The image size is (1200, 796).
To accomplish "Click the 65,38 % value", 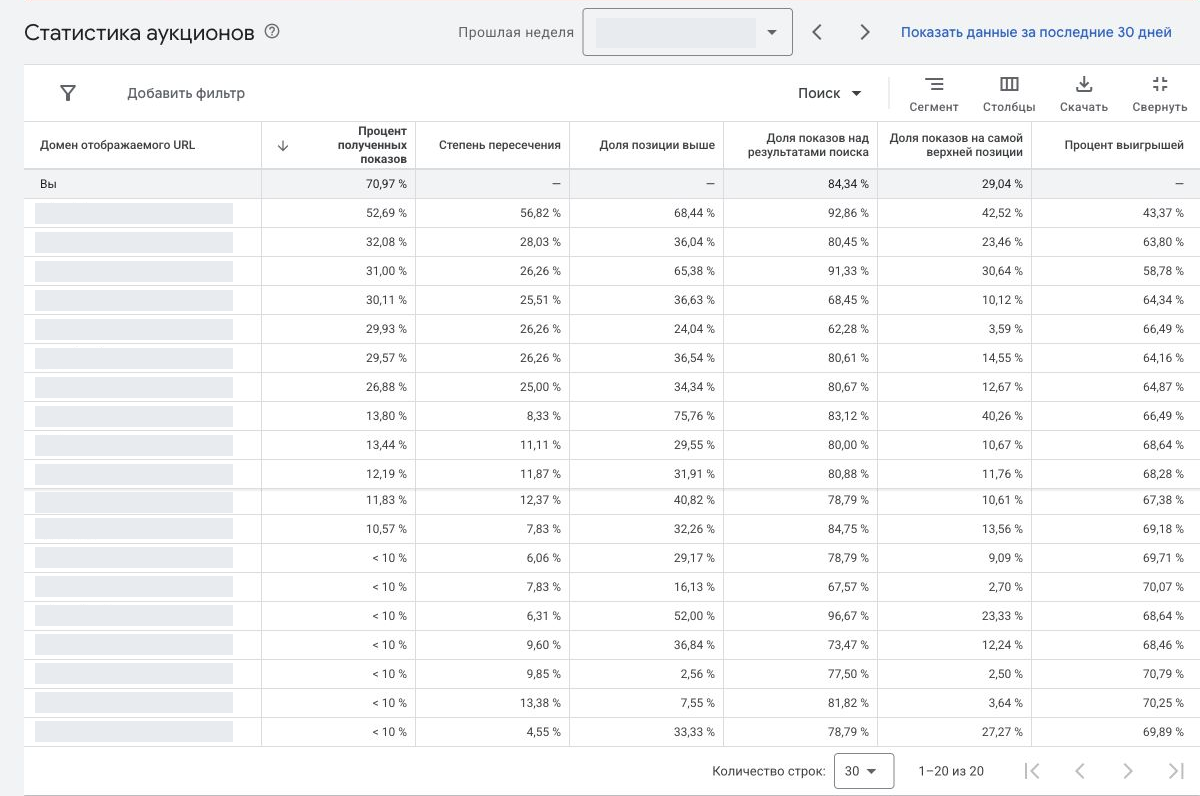I will (695, 271).
